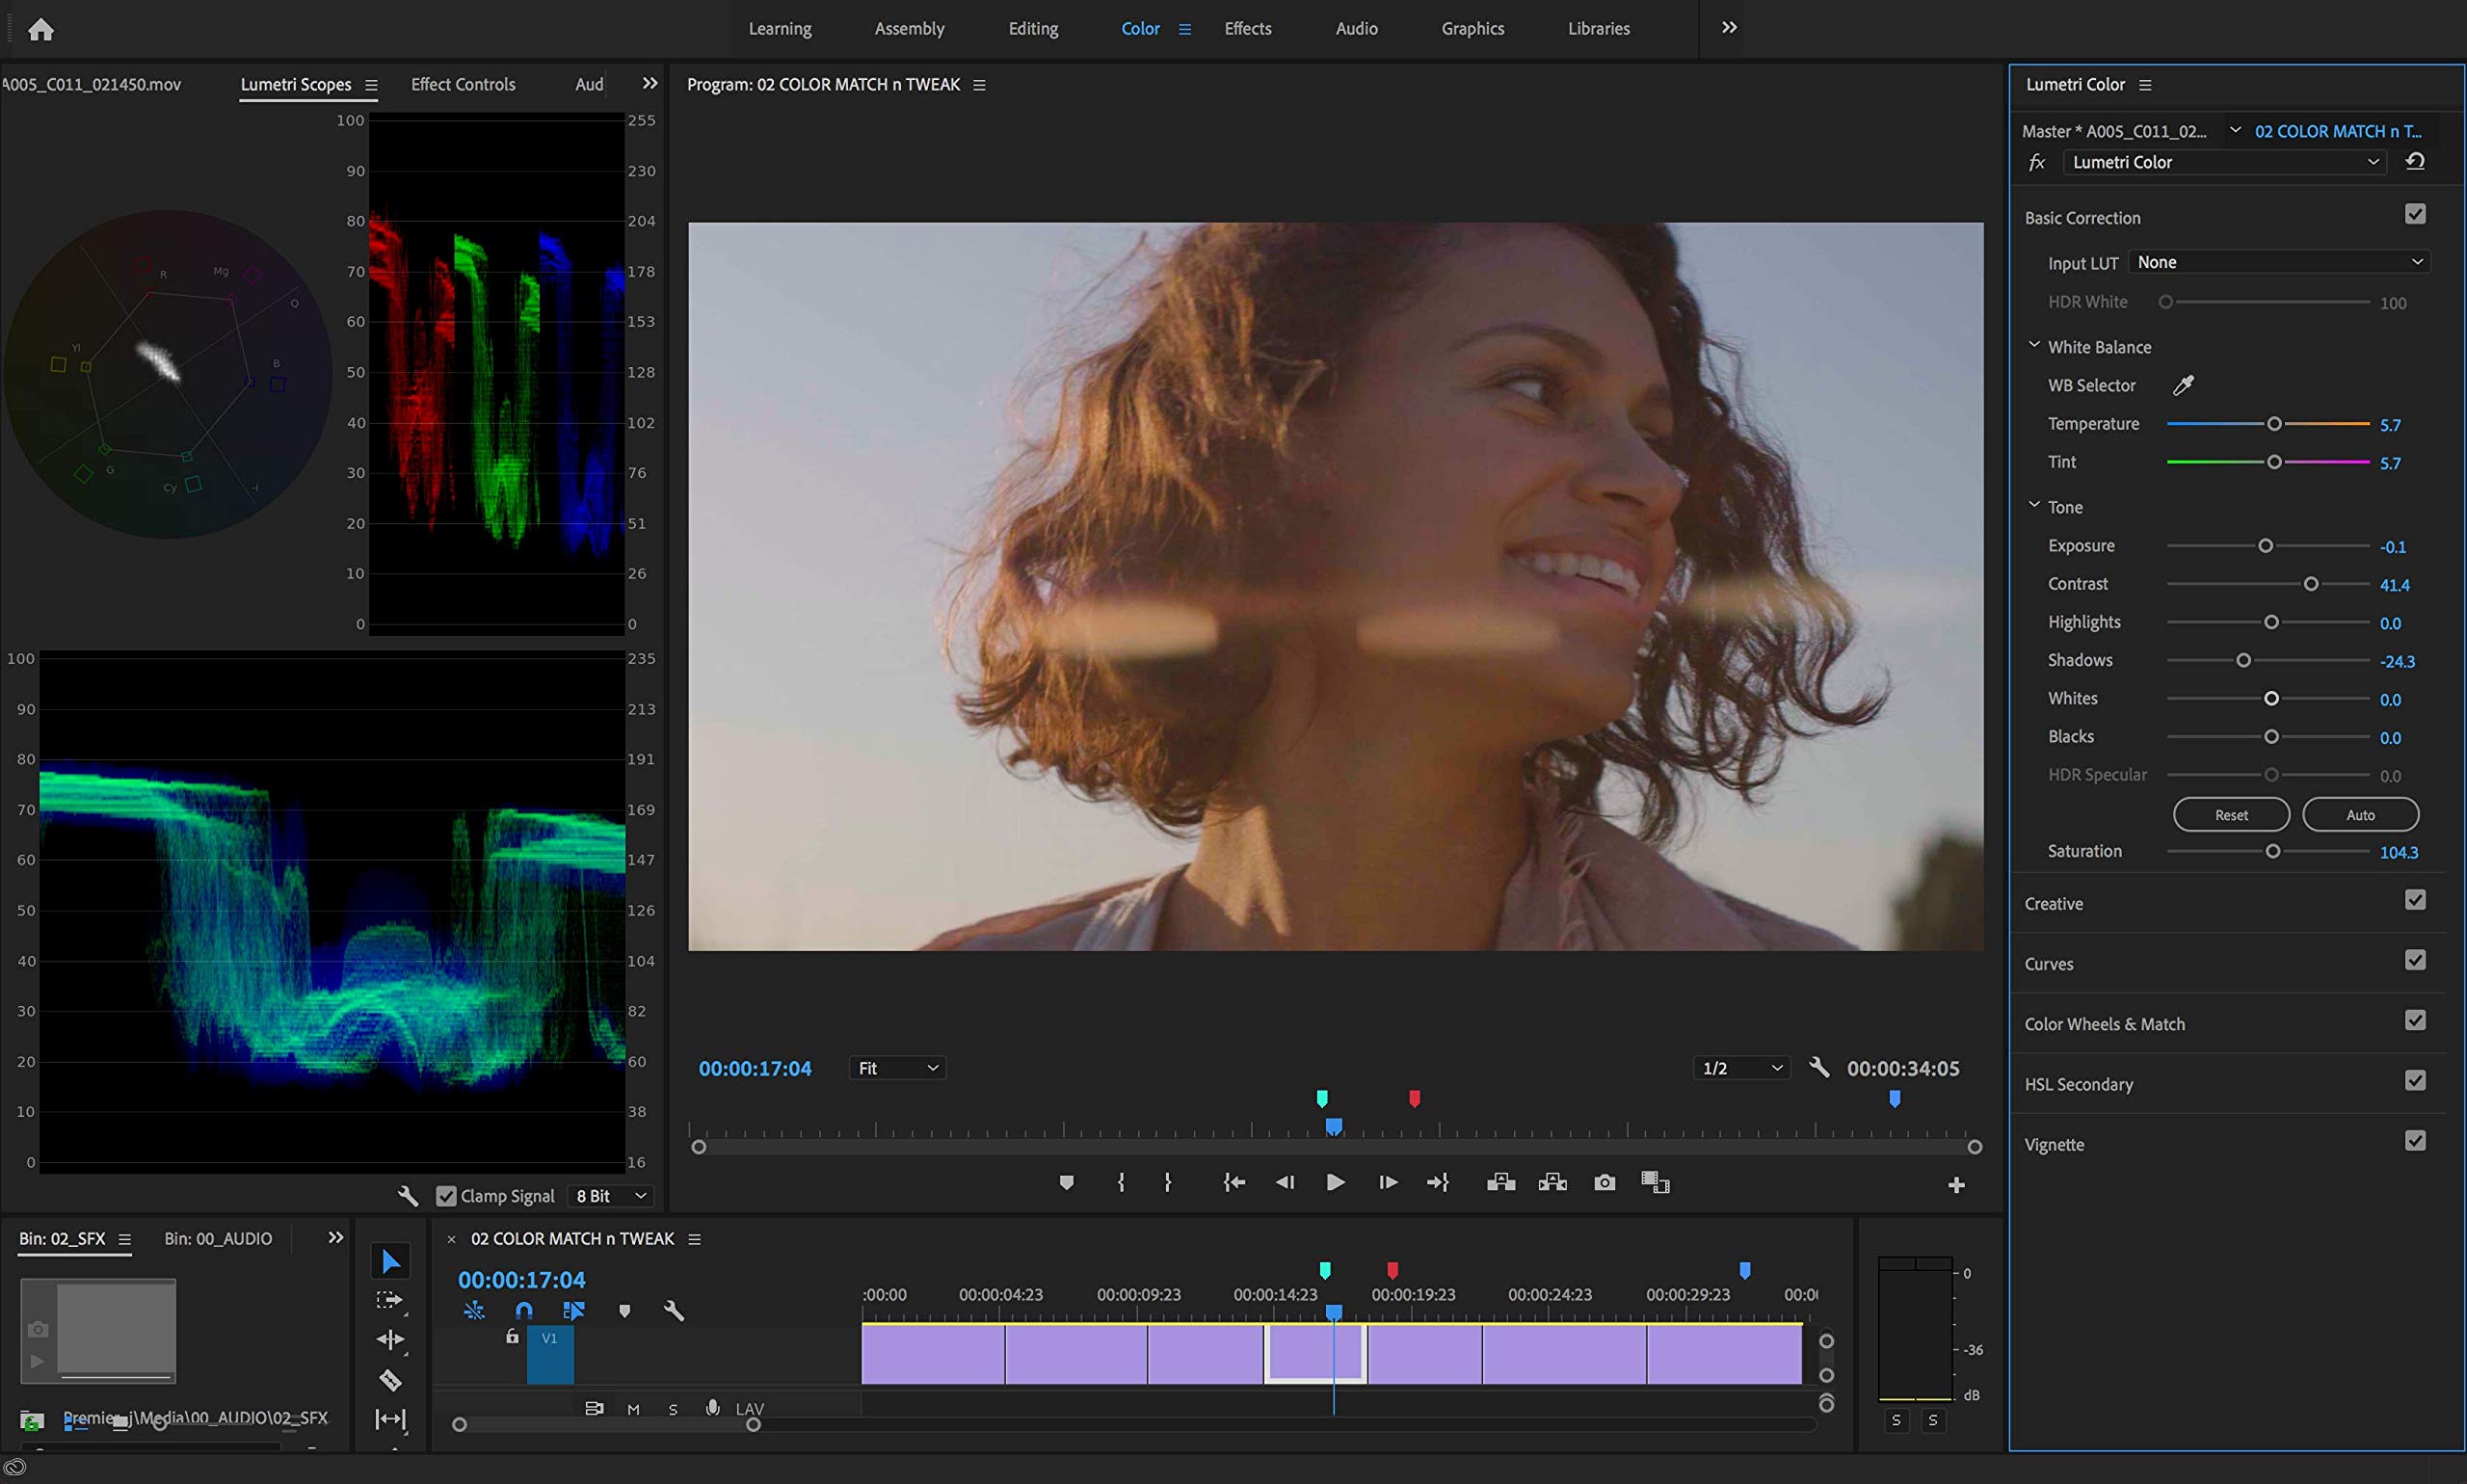Open the Fit zoom level dropdown
2467x1484 pixels.
coord(896,1068)
